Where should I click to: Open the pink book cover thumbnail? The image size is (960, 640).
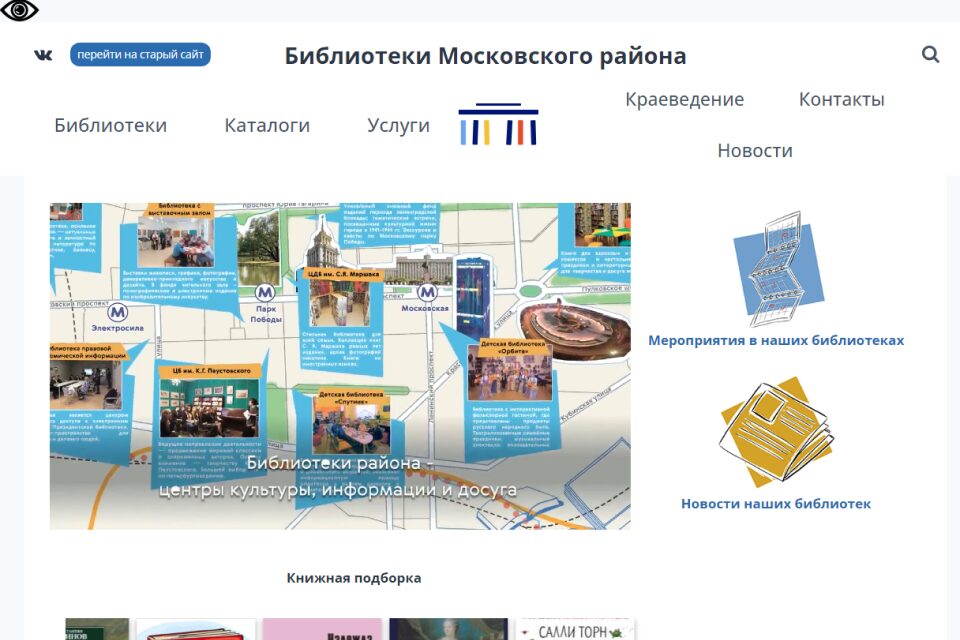[x=322, y=629]
